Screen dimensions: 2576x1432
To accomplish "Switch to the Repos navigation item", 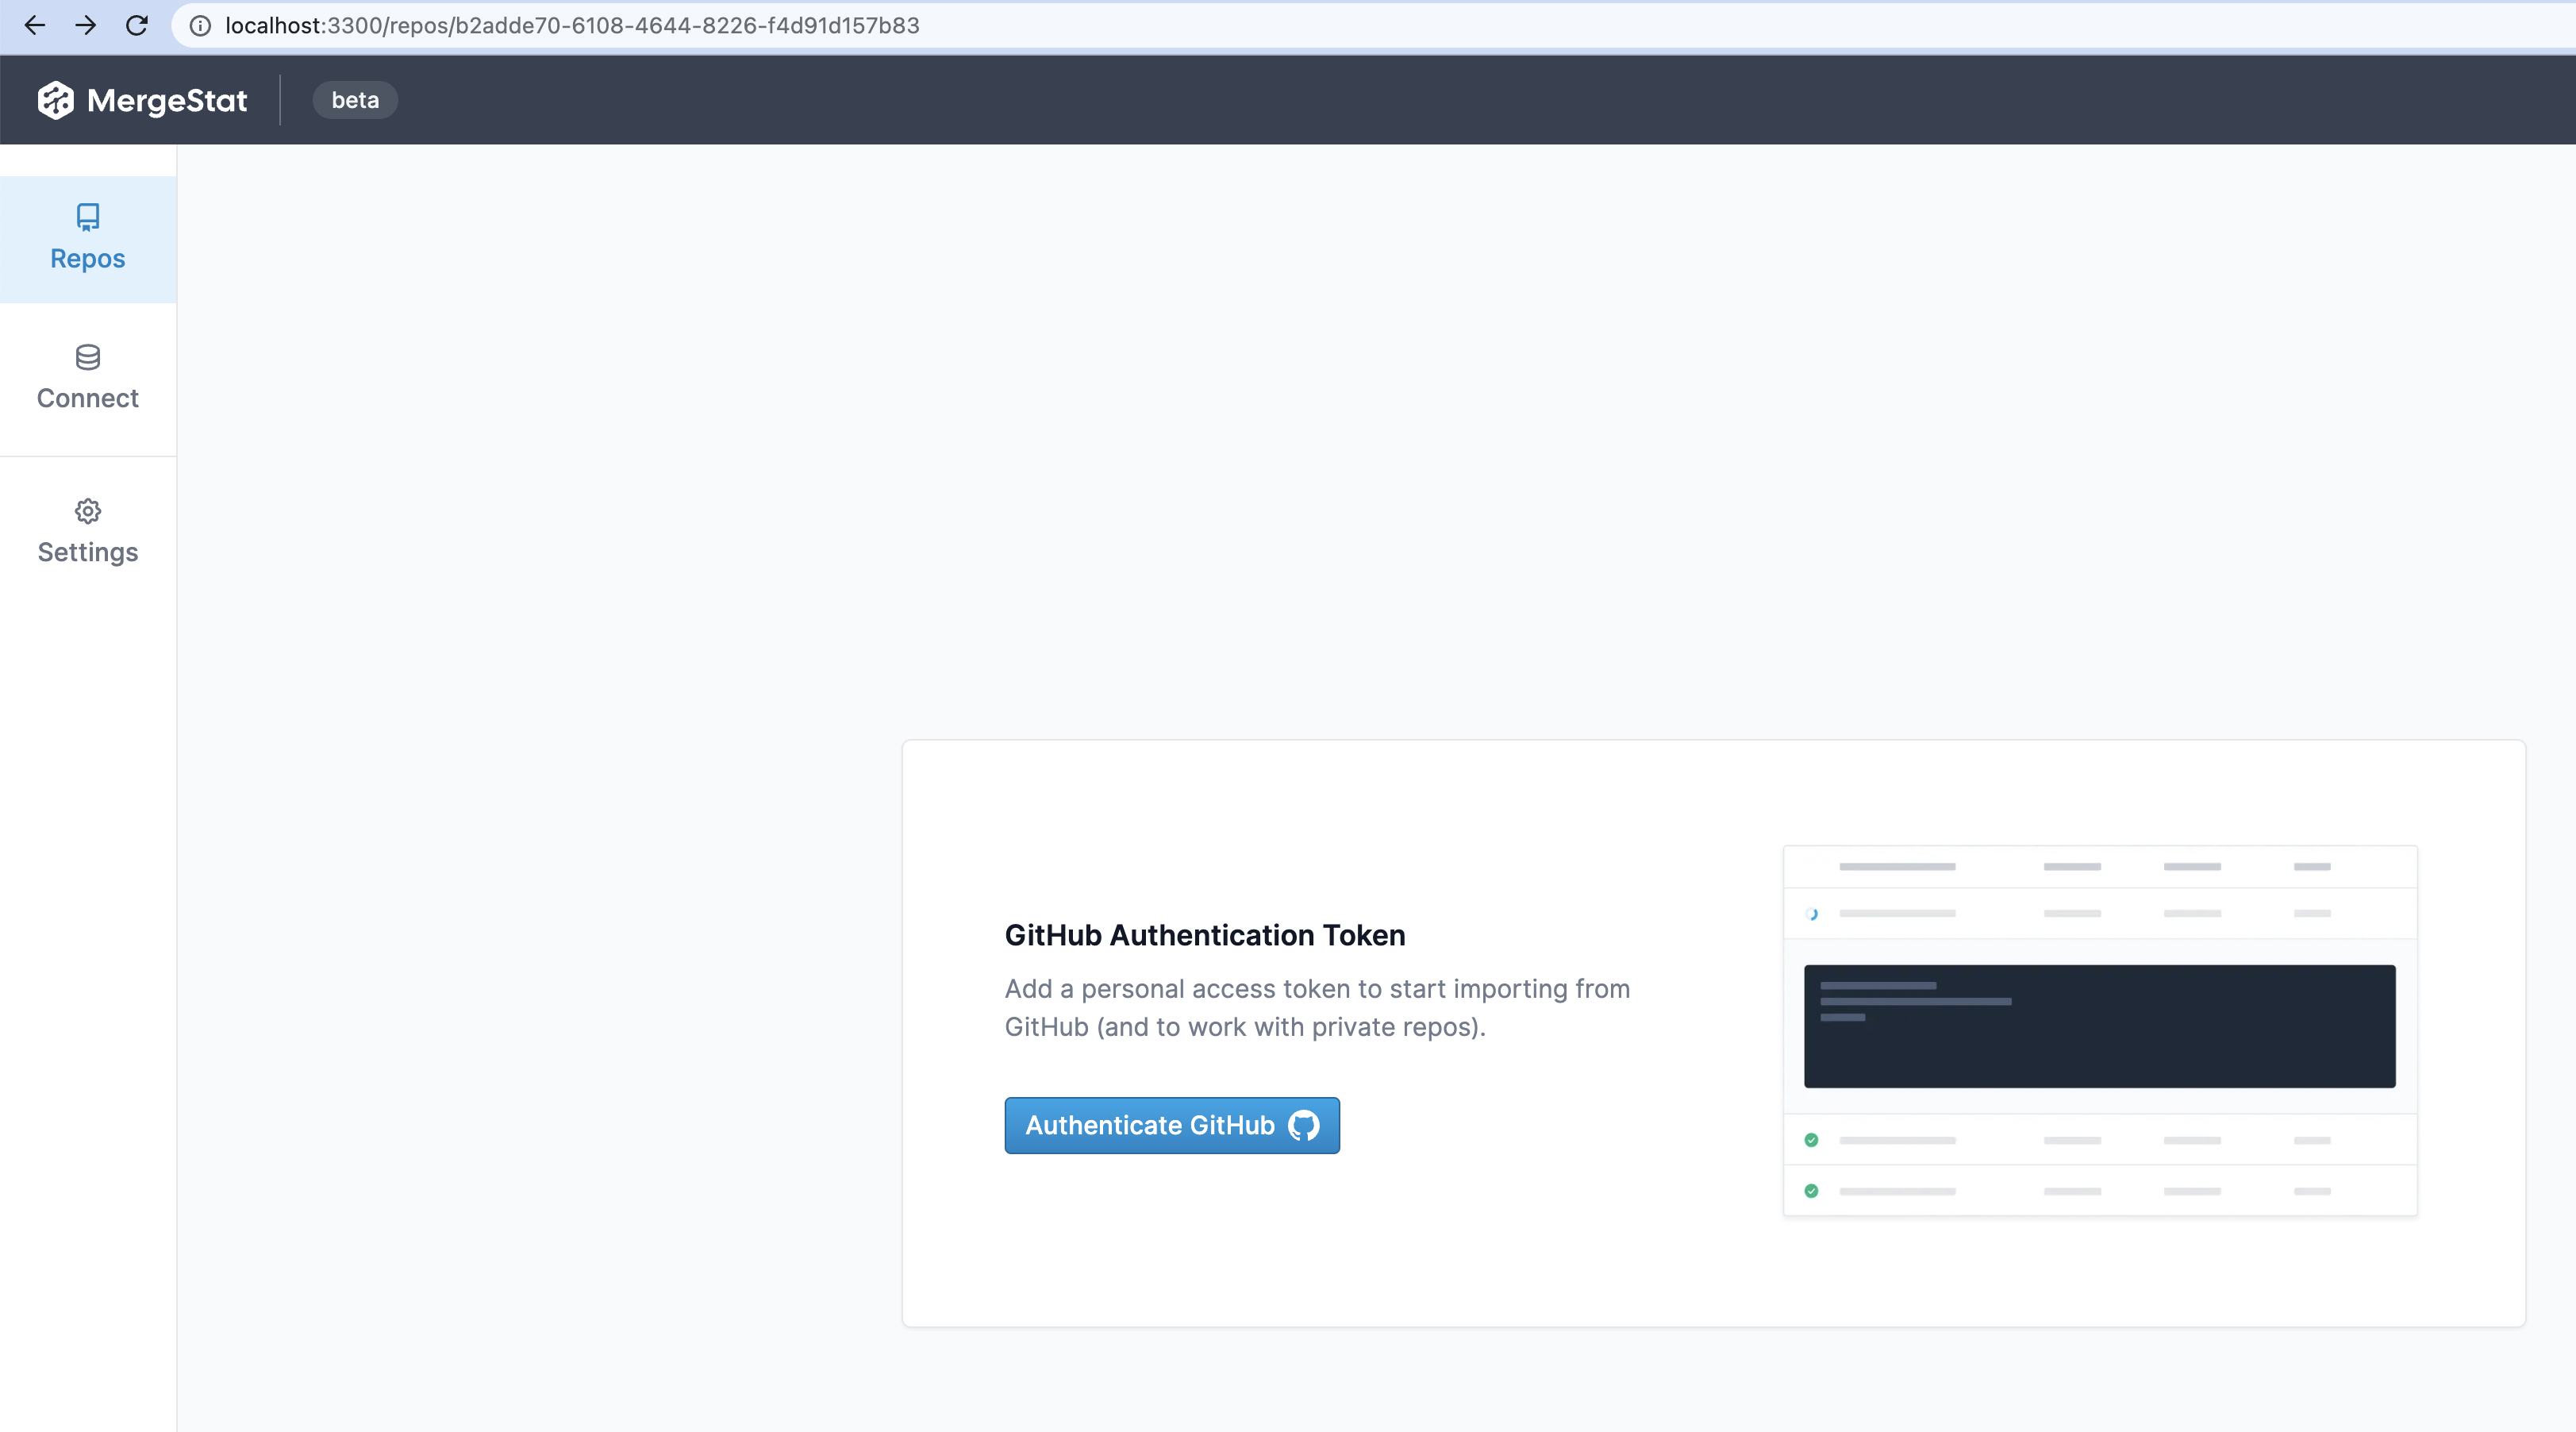I will 88,240.
